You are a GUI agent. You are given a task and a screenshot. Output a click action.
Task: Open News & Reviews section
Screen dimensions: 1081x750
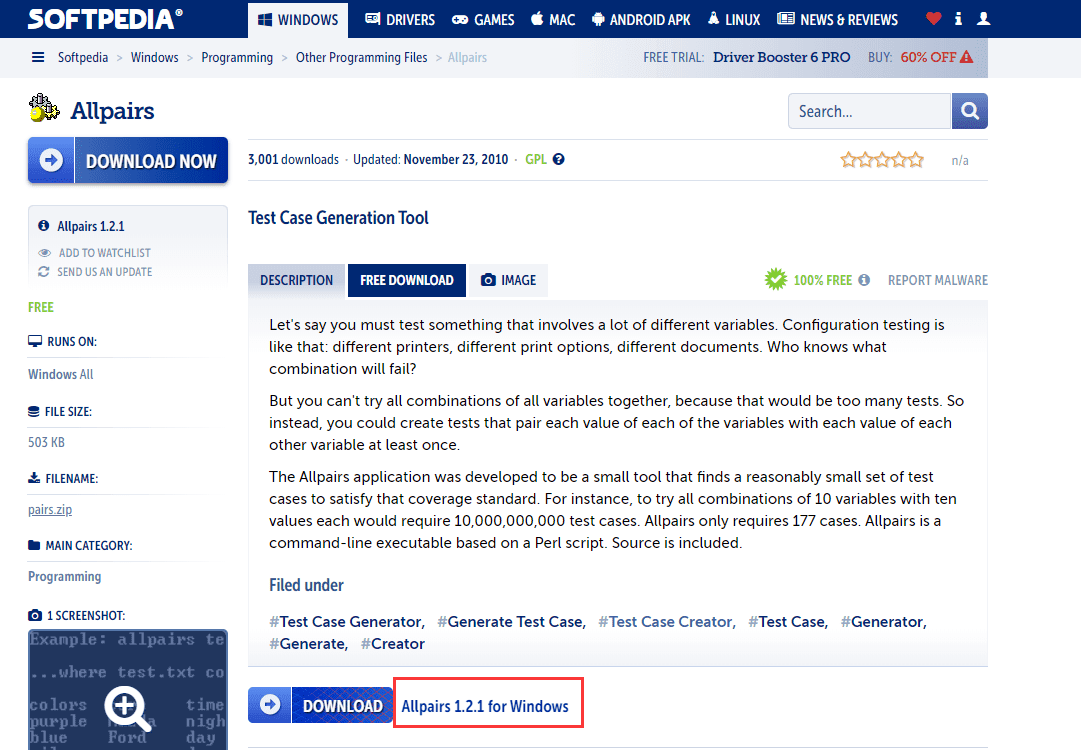pyautogui.click(x=838, y=20)
